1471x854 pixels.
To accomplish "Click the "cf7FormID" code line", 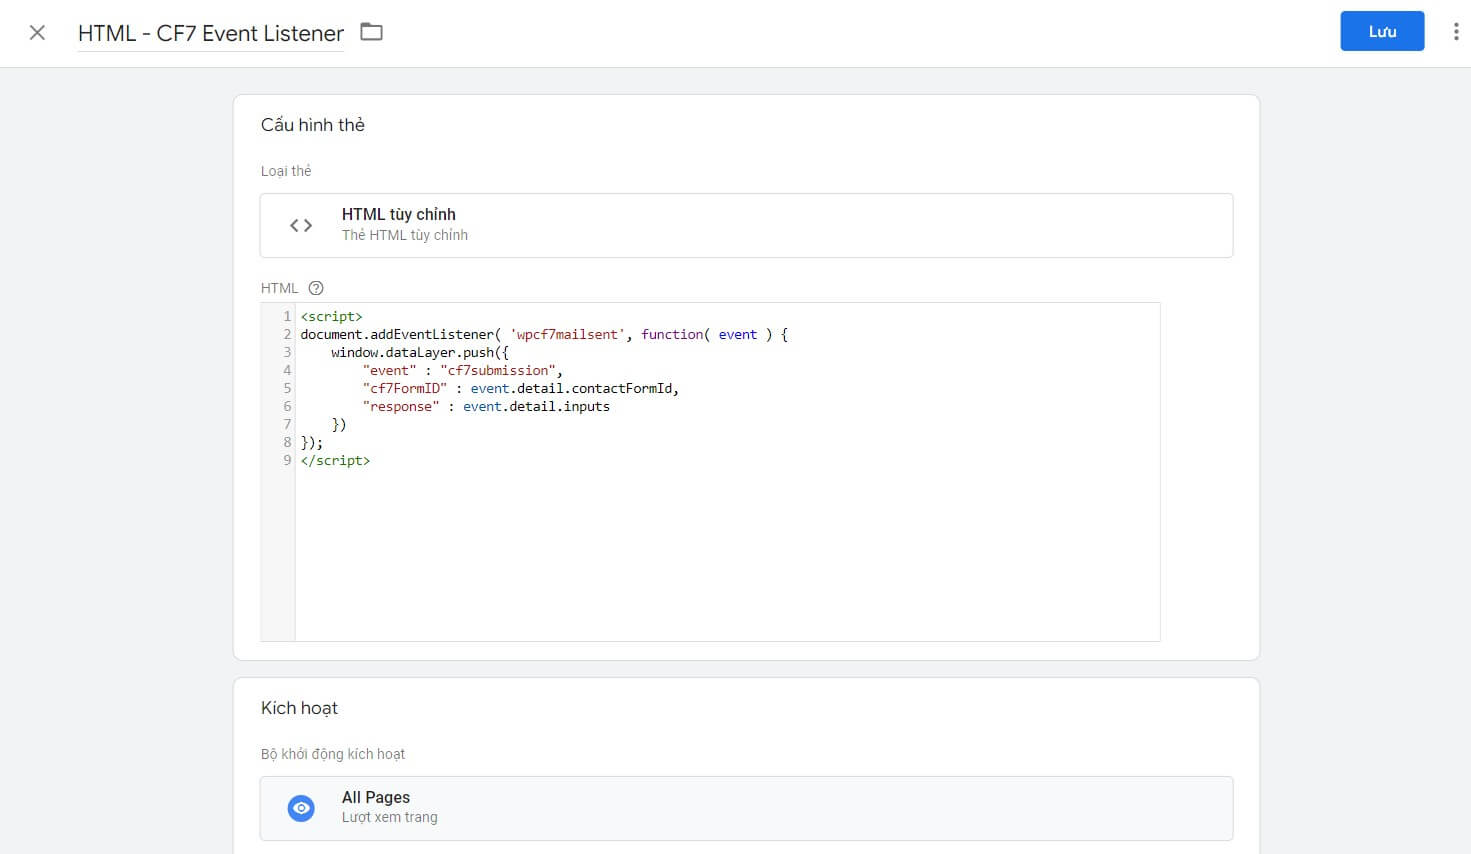I will pos(521,388).
